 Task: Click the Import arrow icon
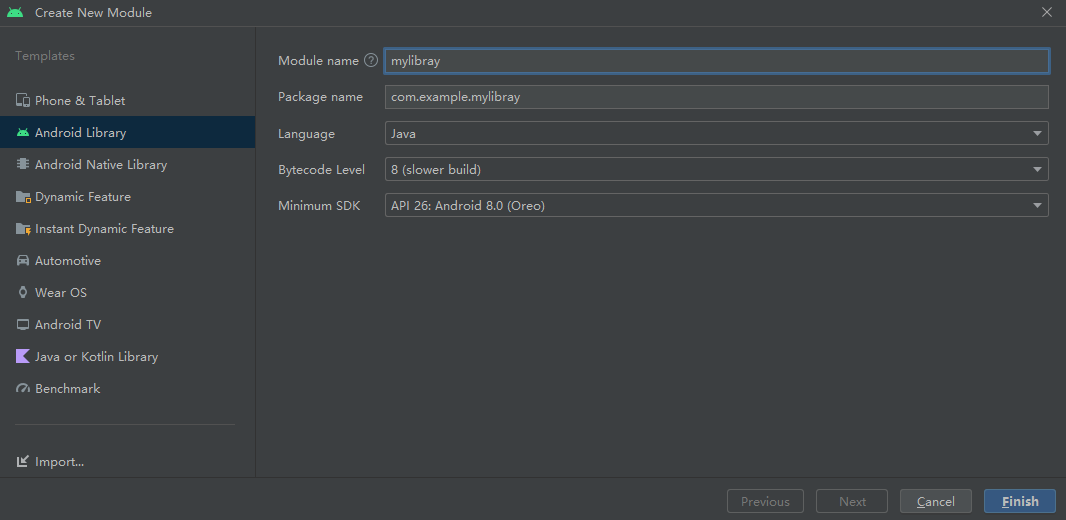click(x=23, y=462)
